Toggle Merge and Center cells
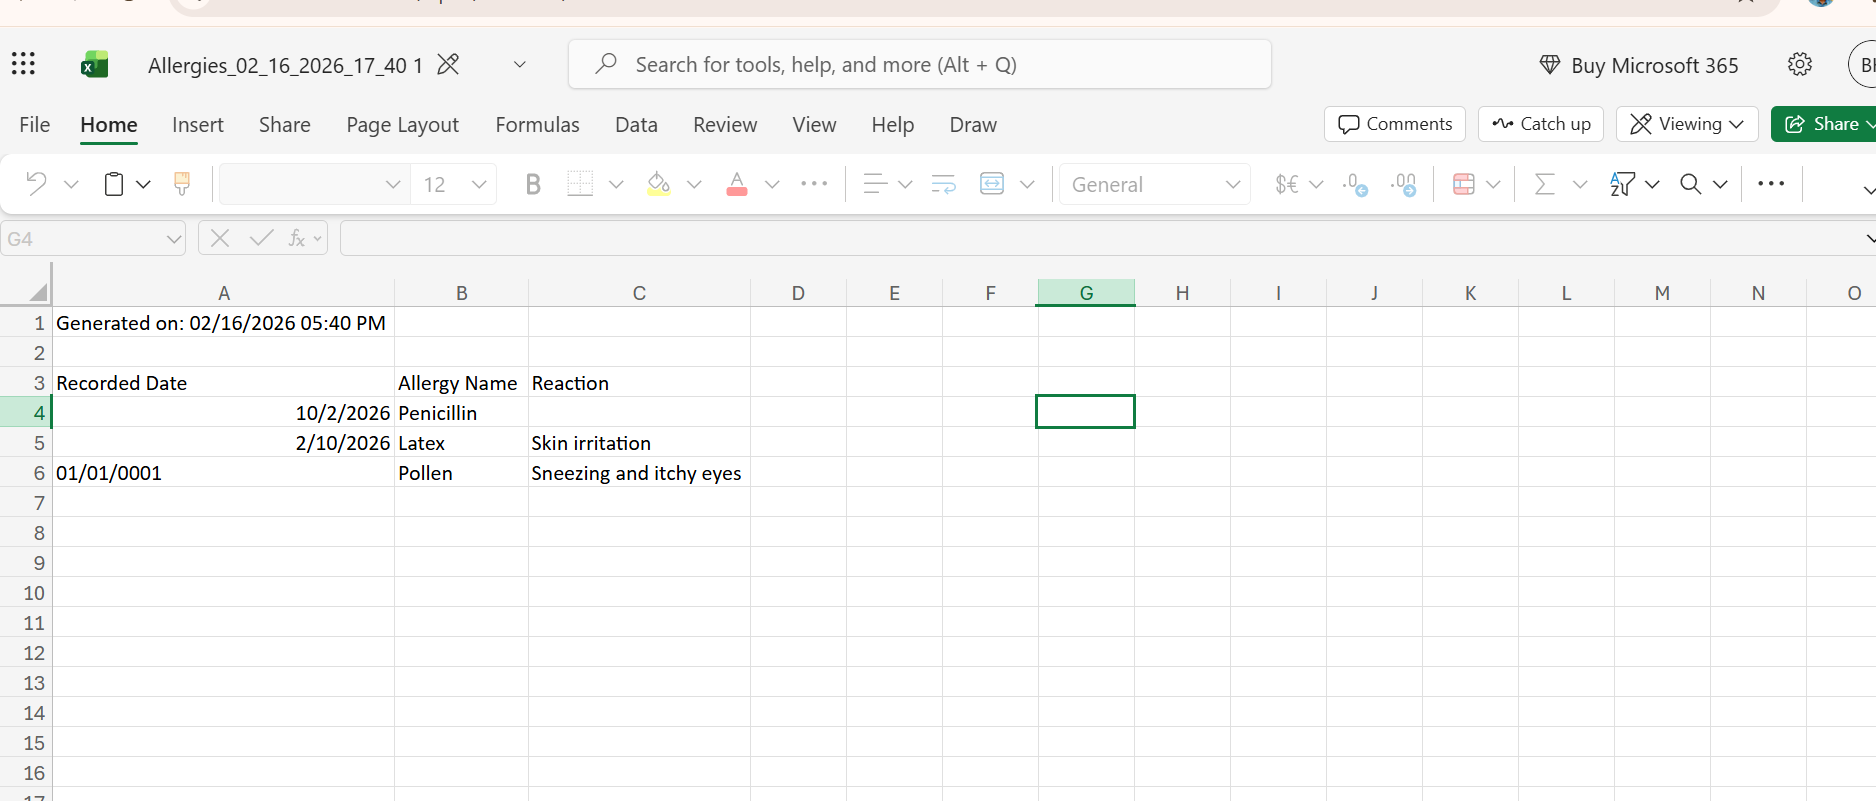The height and width of the screenshot is (801, 1876). 992,184
